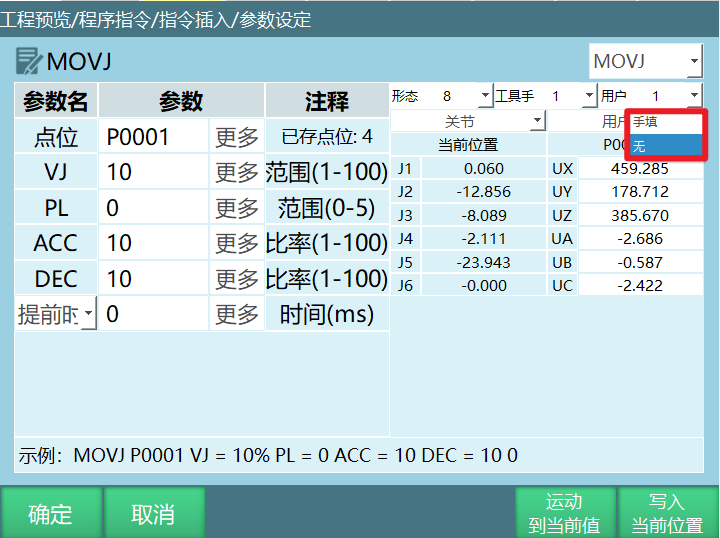
Task: Click the J4 value -2.111
Action: click(484, 239)
